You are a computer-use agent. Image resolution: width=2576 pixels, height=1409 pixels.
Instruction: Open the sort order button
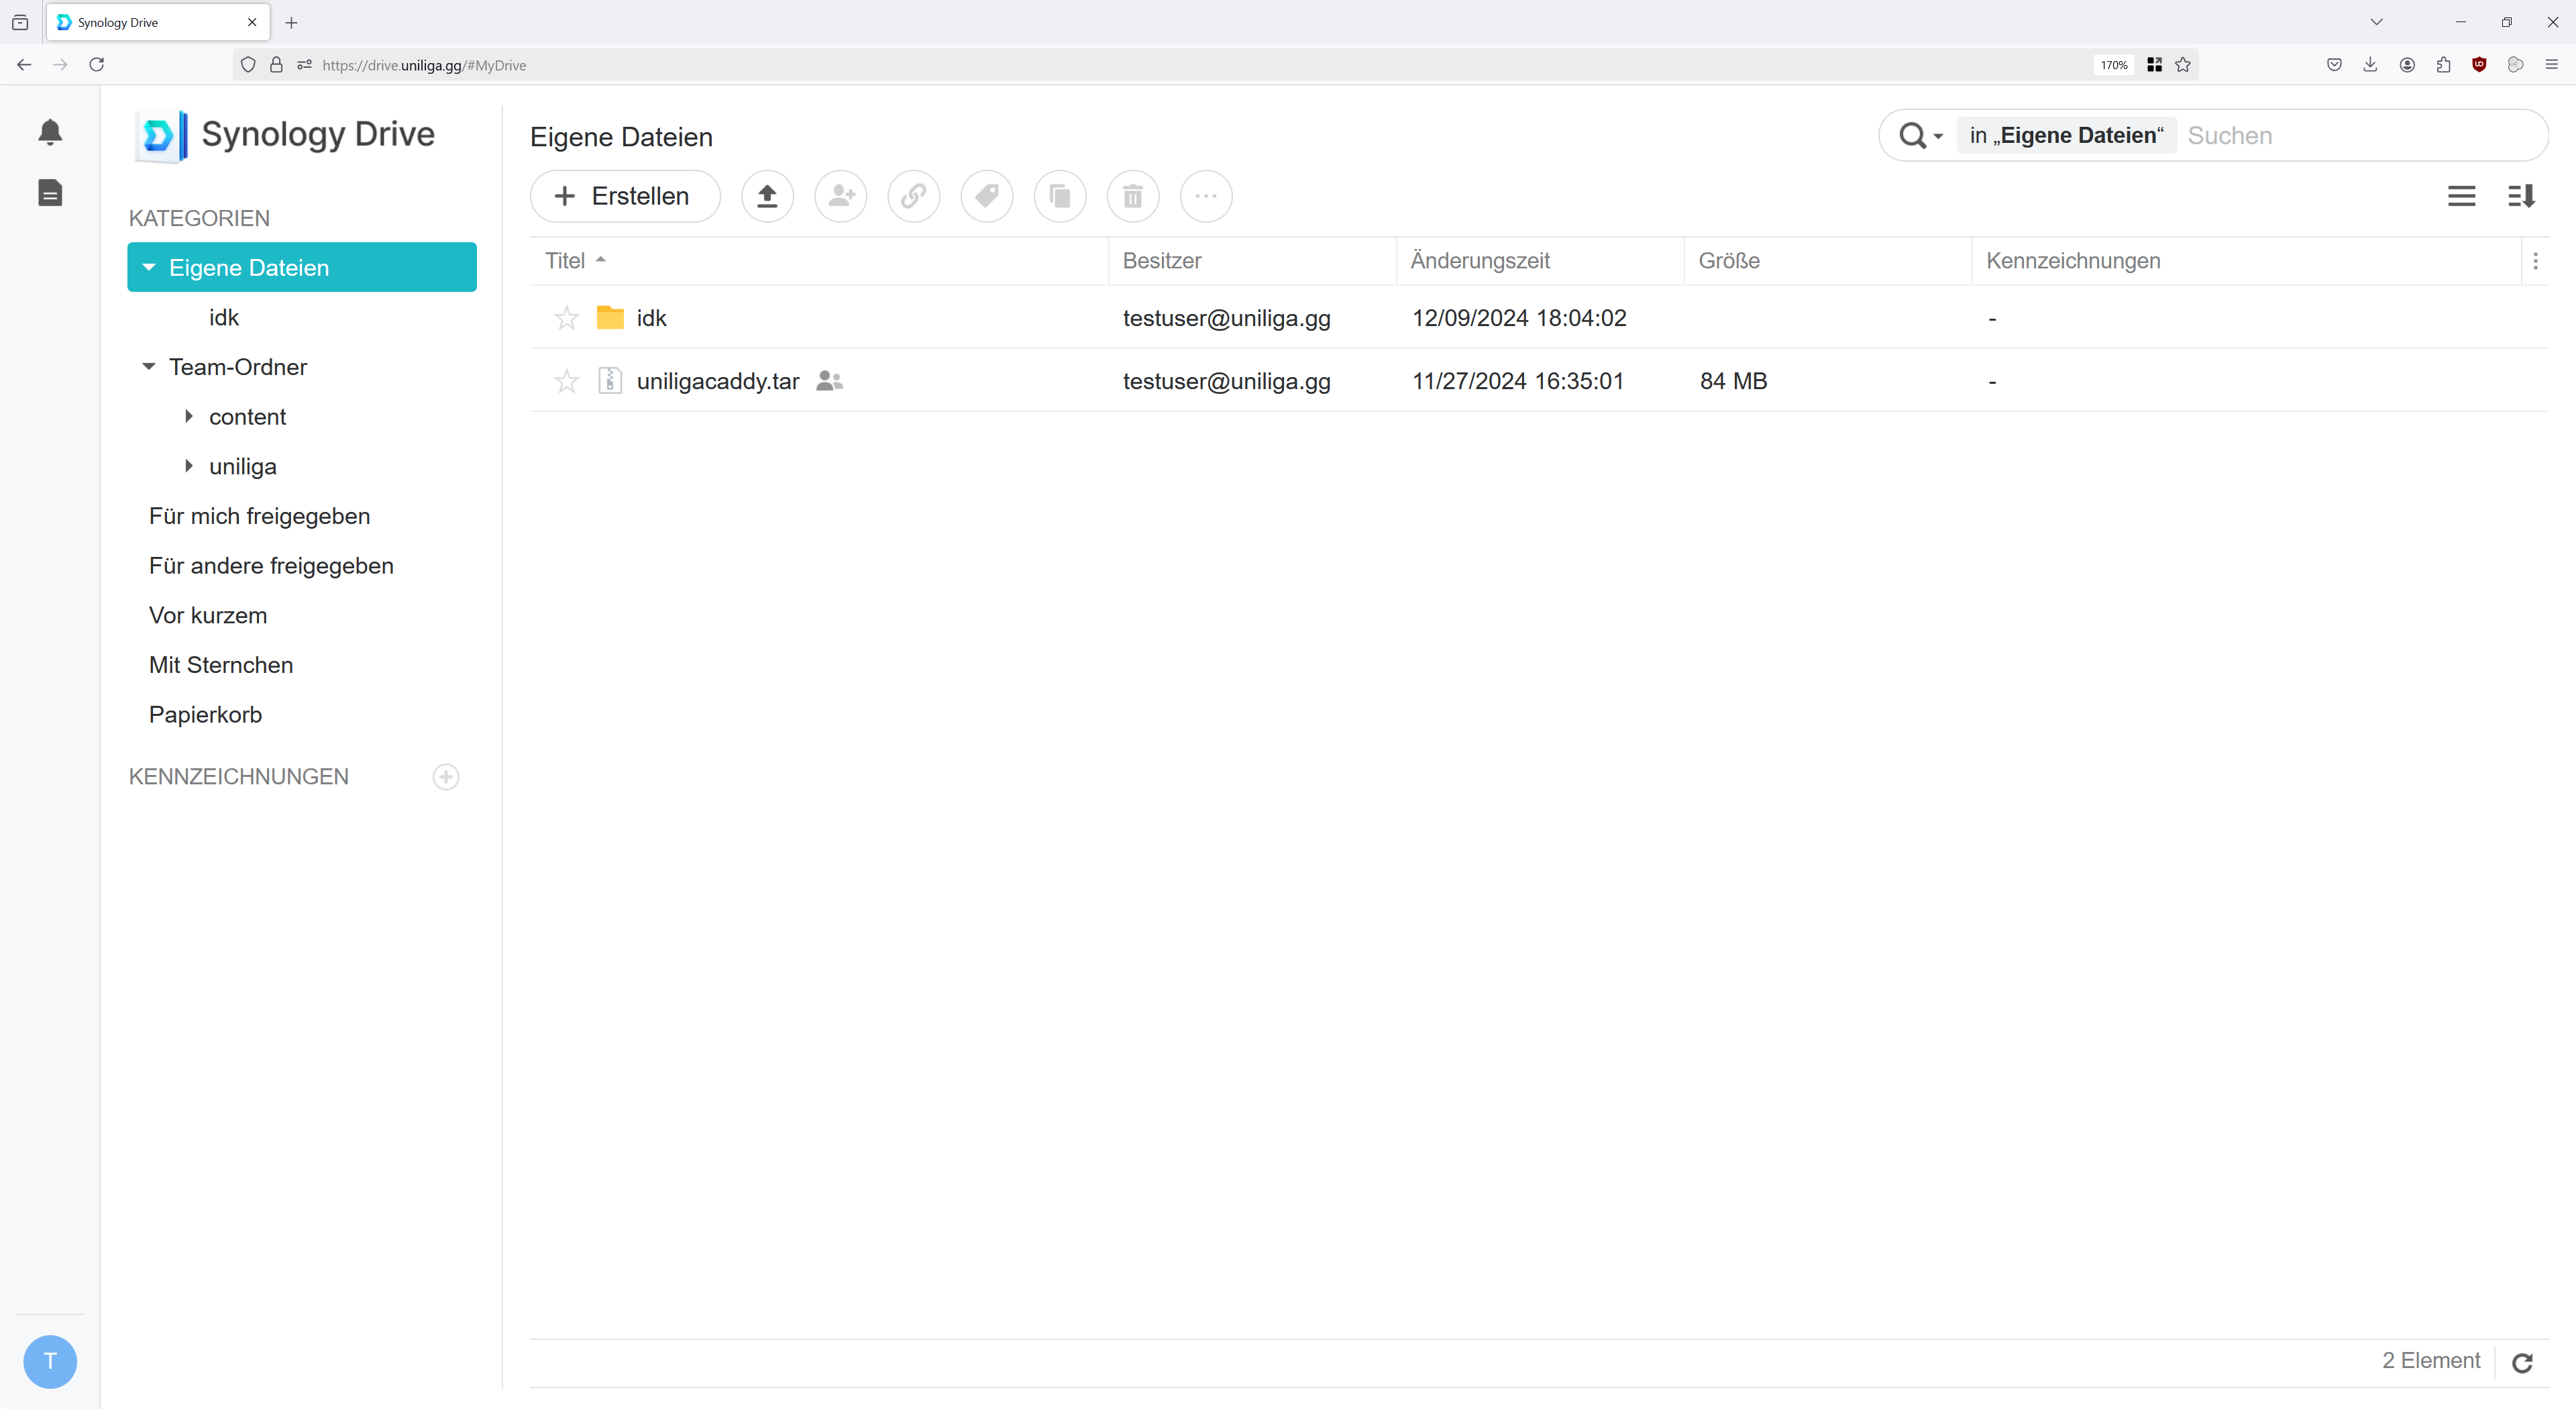(x=2521, y=196)
